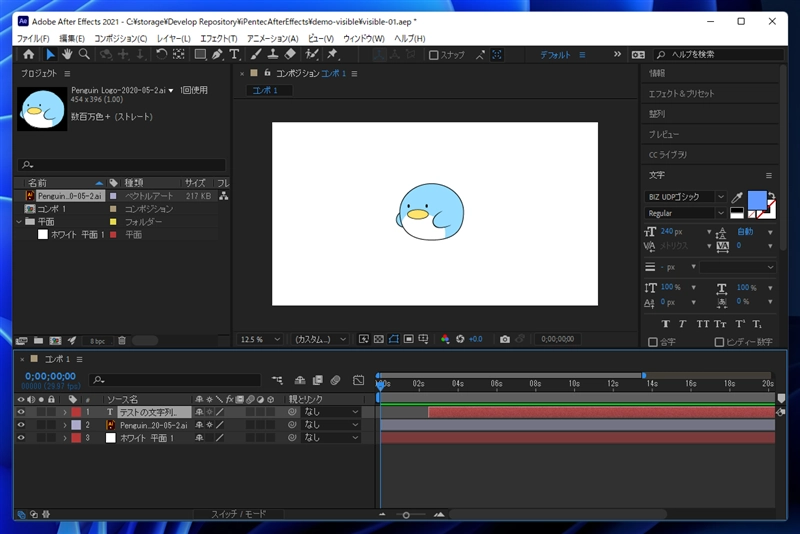Image resolution: width=800 pixels, height=534 pixels.
Task: Open the エフェクト&プリセット panel
Action: pyautogui.click(x=681, y=94)
